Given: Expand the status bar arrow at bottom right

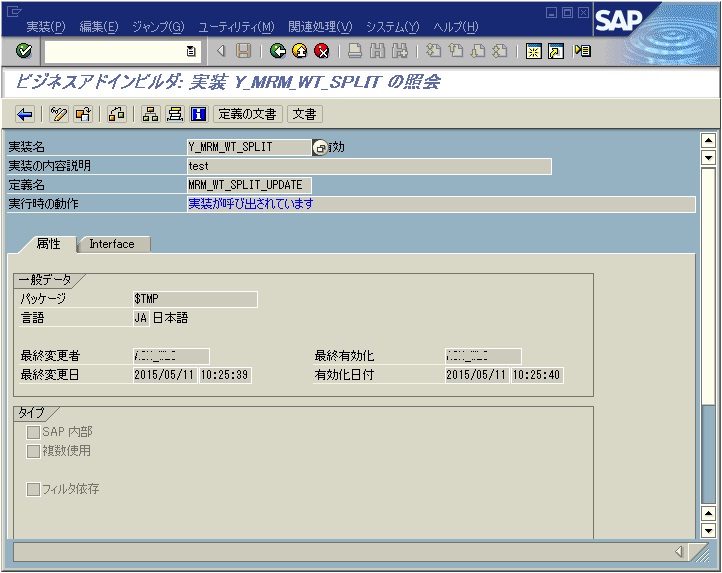Looking at the screenshot, I should pos(678,551).
